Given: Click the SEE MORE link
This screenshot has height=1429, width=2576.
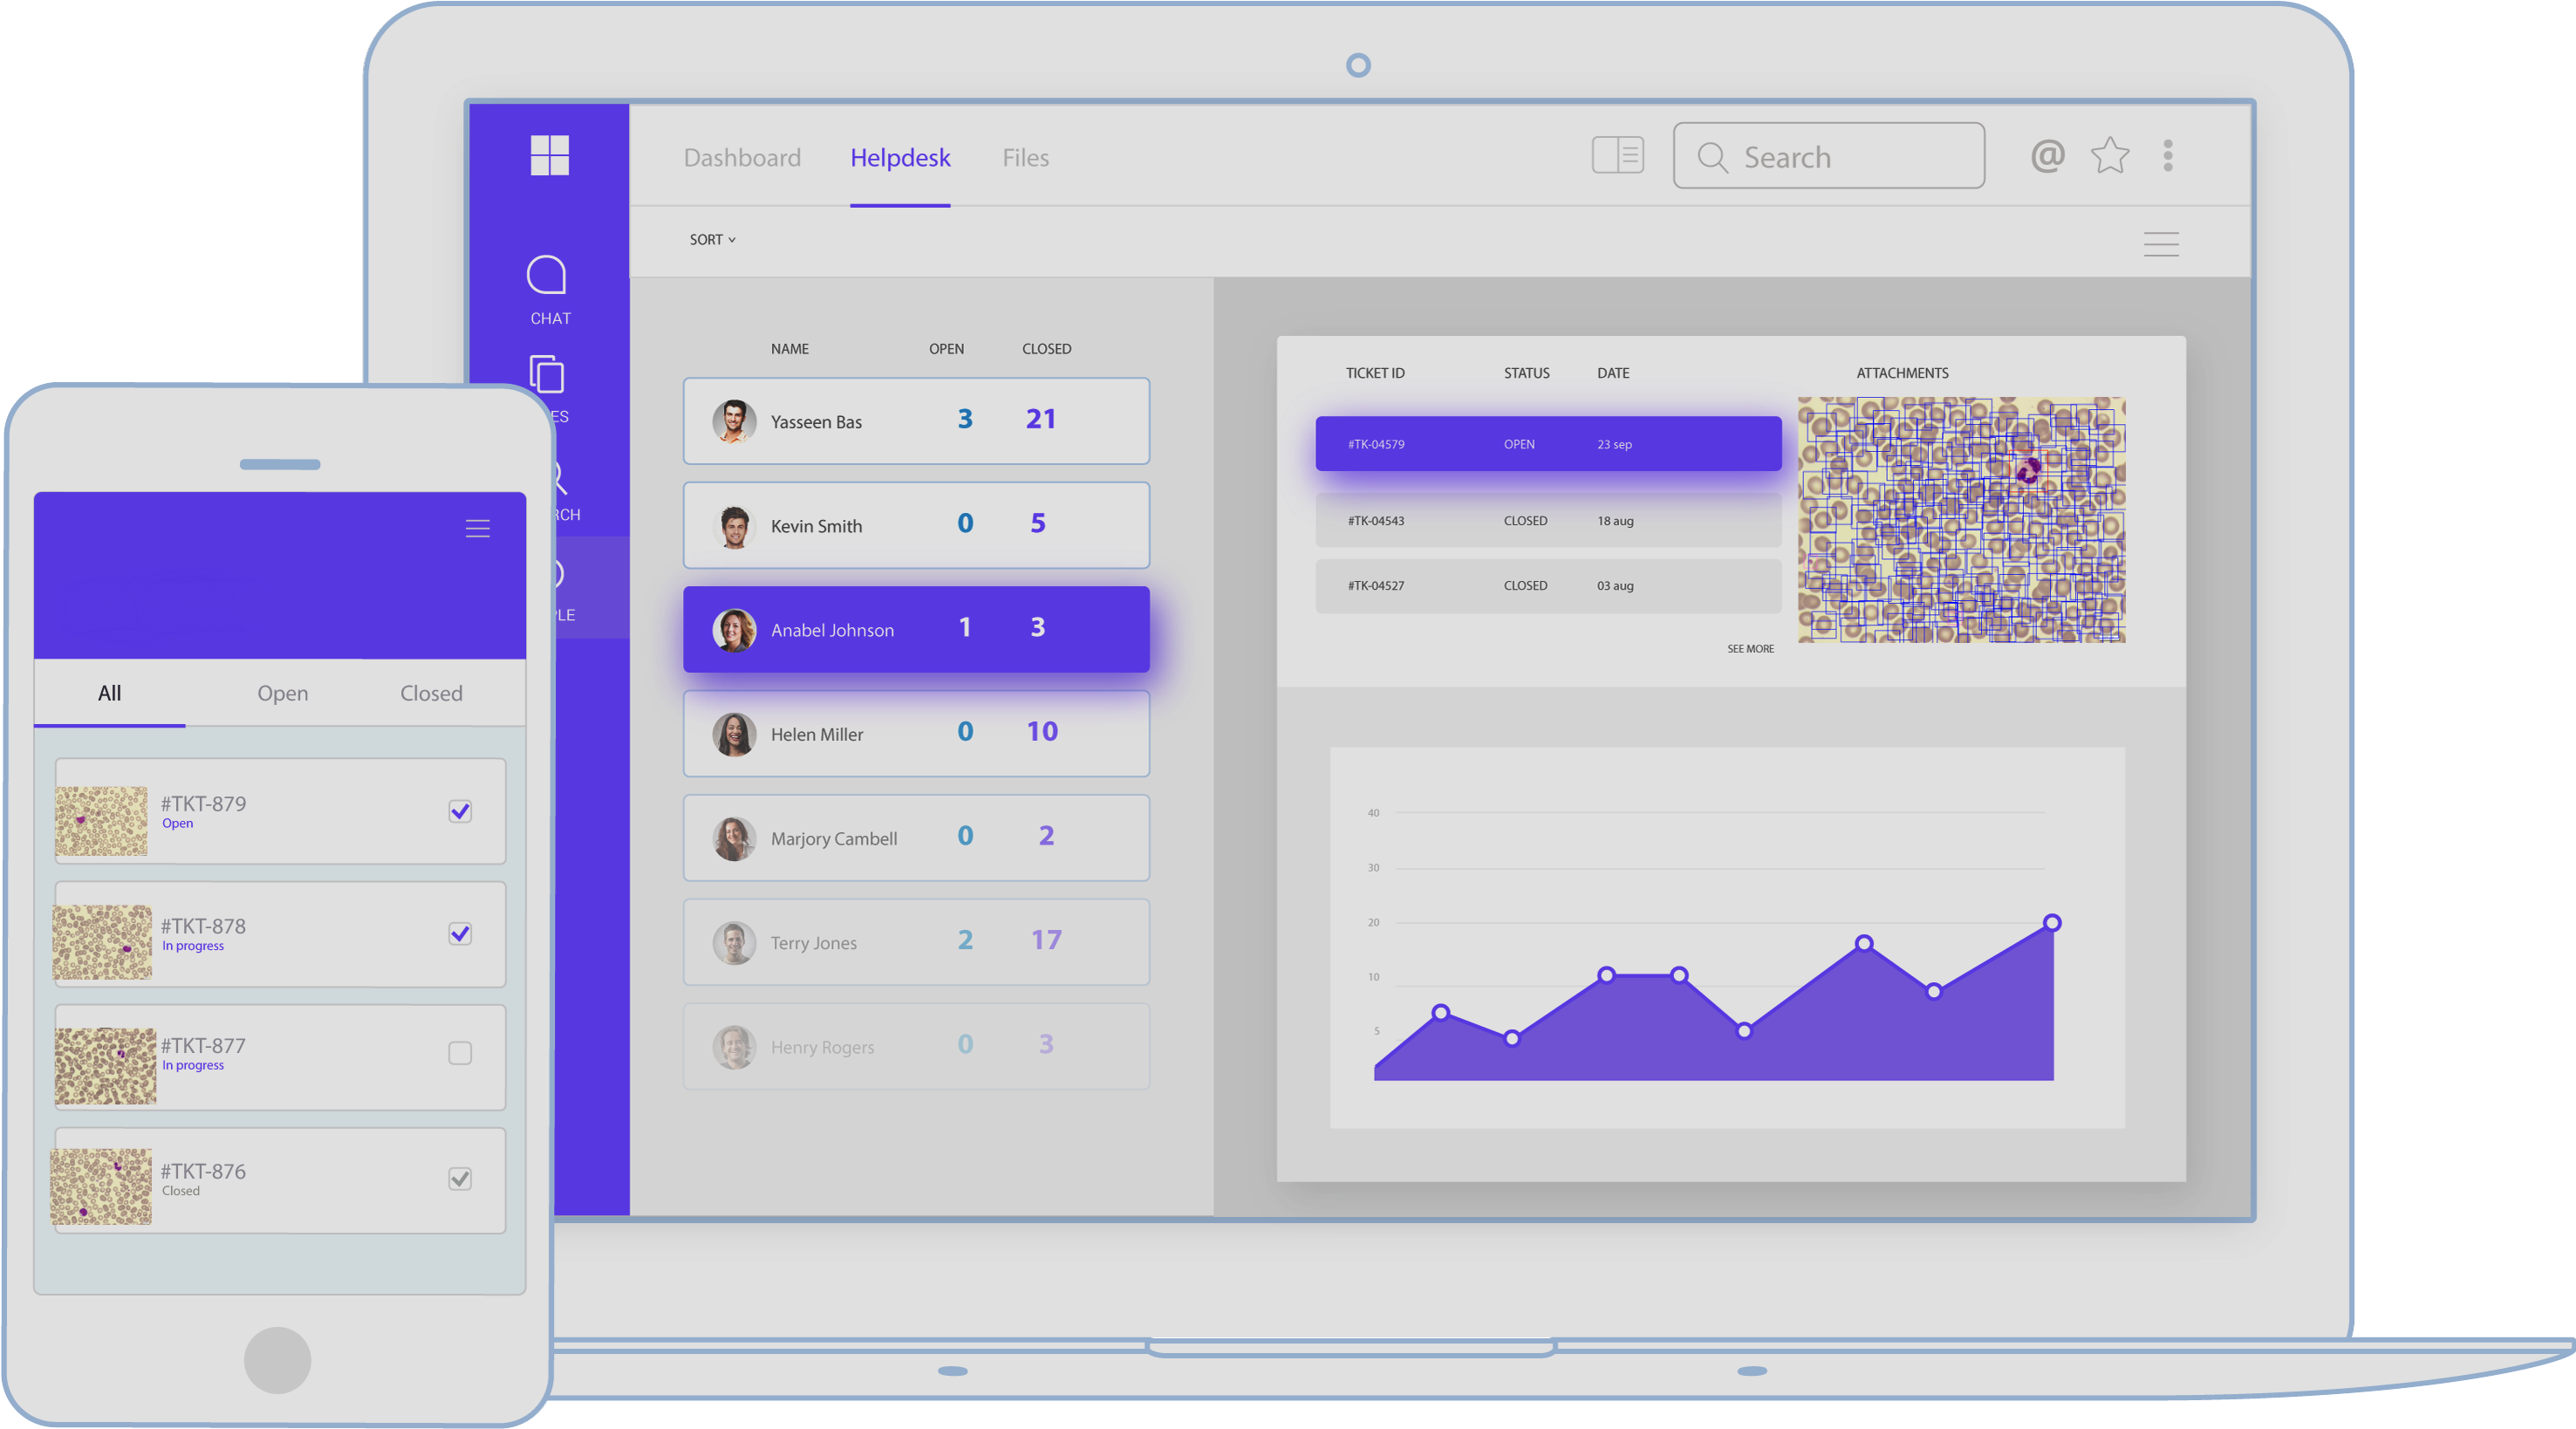Looking at the screenshot, I should [x=1750, y=649].
